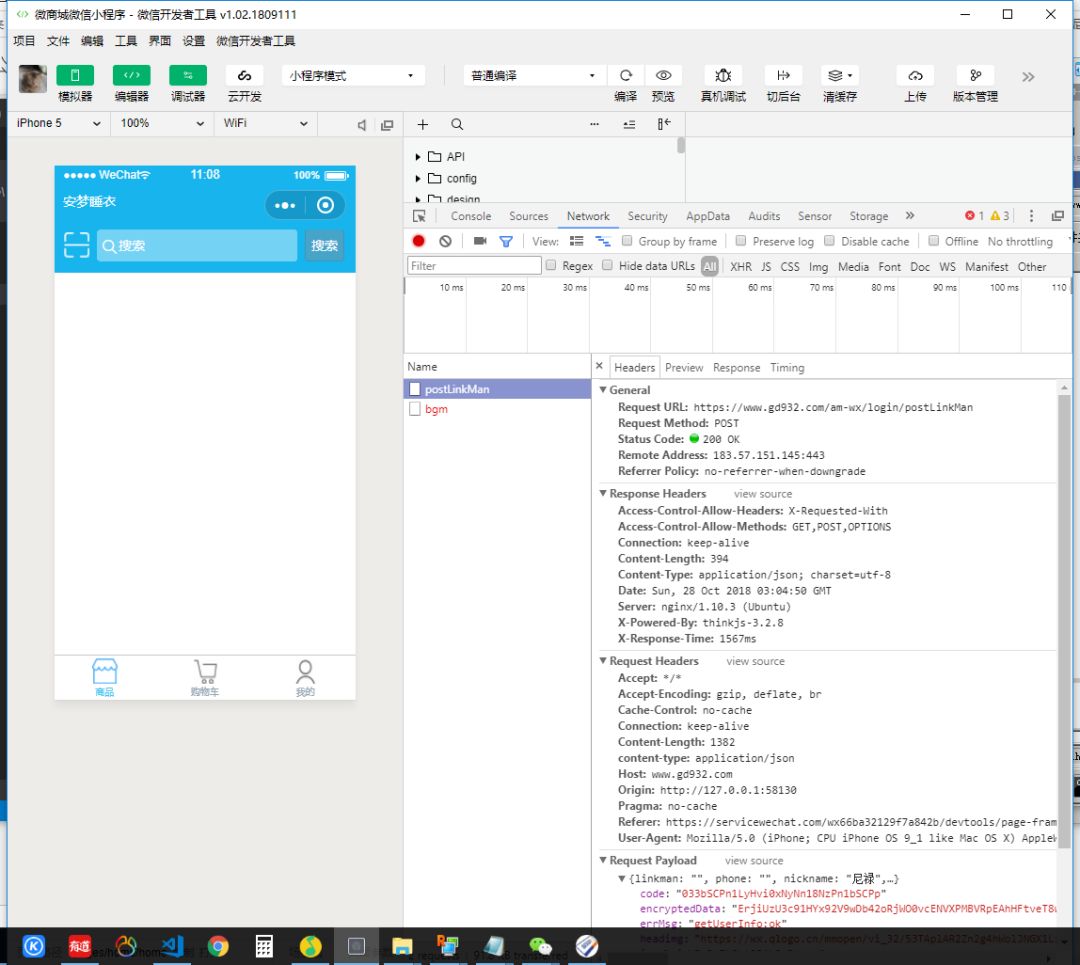
Task: Tap the 搜索 button in simulator
Action: 324,245
